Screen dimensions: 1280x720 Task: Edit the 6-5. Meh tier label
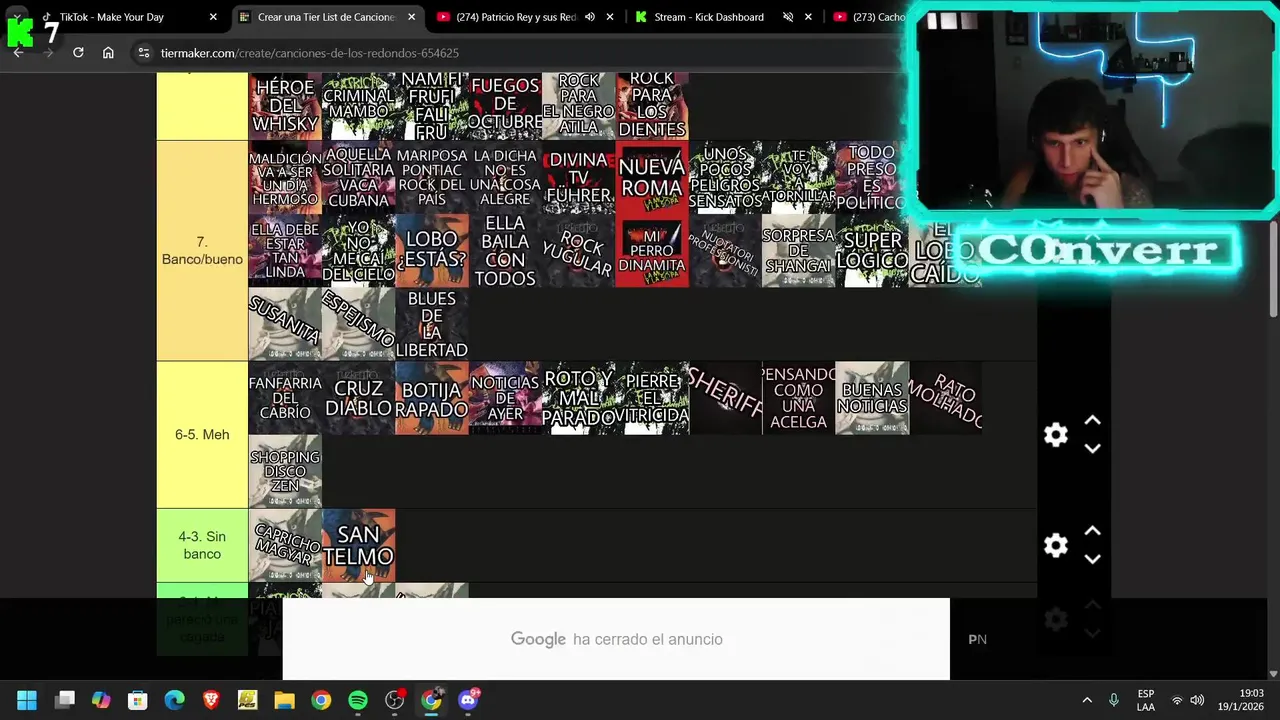tap(202, 435)
